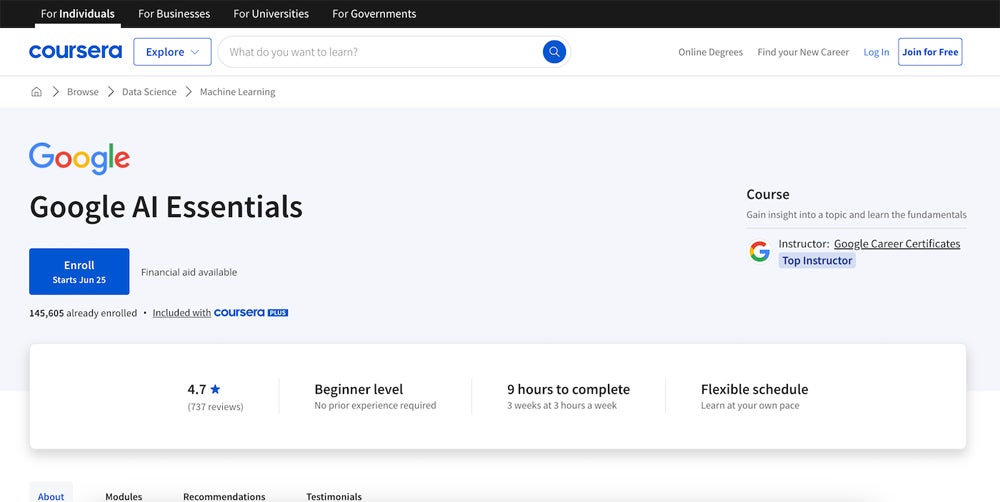Click the Coursera logo
This screenshot has width=1000, height=502.
(75, 52)
